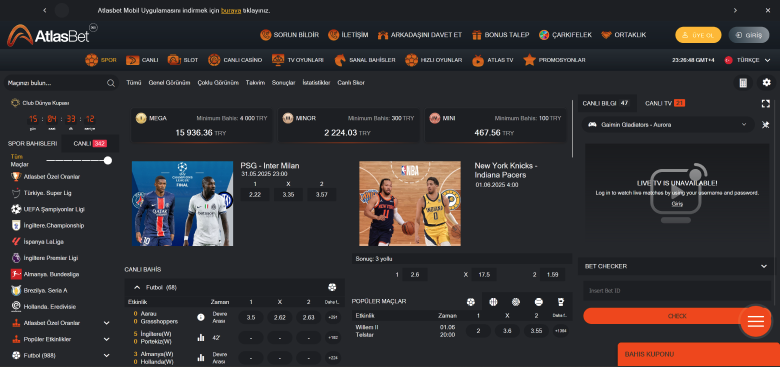Click the Insert Bet ID field
Screen dimensions: 780x367
click(677, 290)
